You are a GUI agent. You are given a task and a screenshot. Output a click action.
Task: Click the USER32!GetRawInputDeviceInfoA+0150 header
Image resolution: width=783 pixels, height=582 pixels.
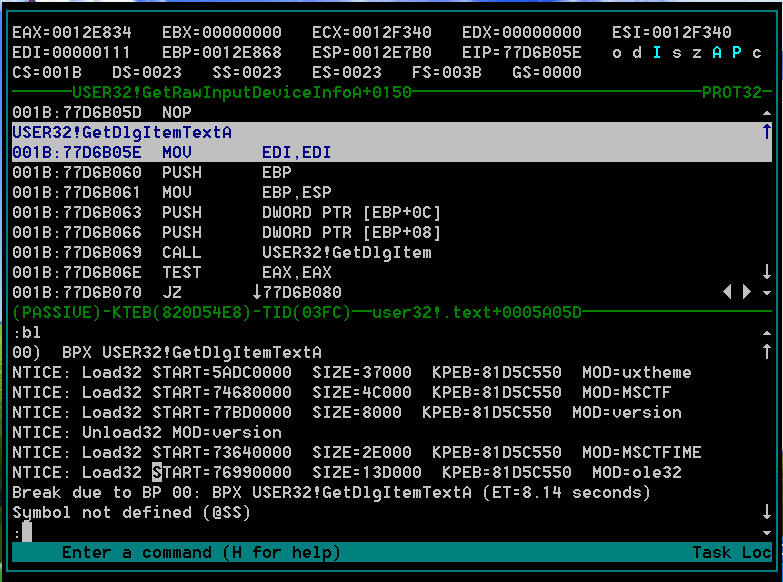(242, 92)
